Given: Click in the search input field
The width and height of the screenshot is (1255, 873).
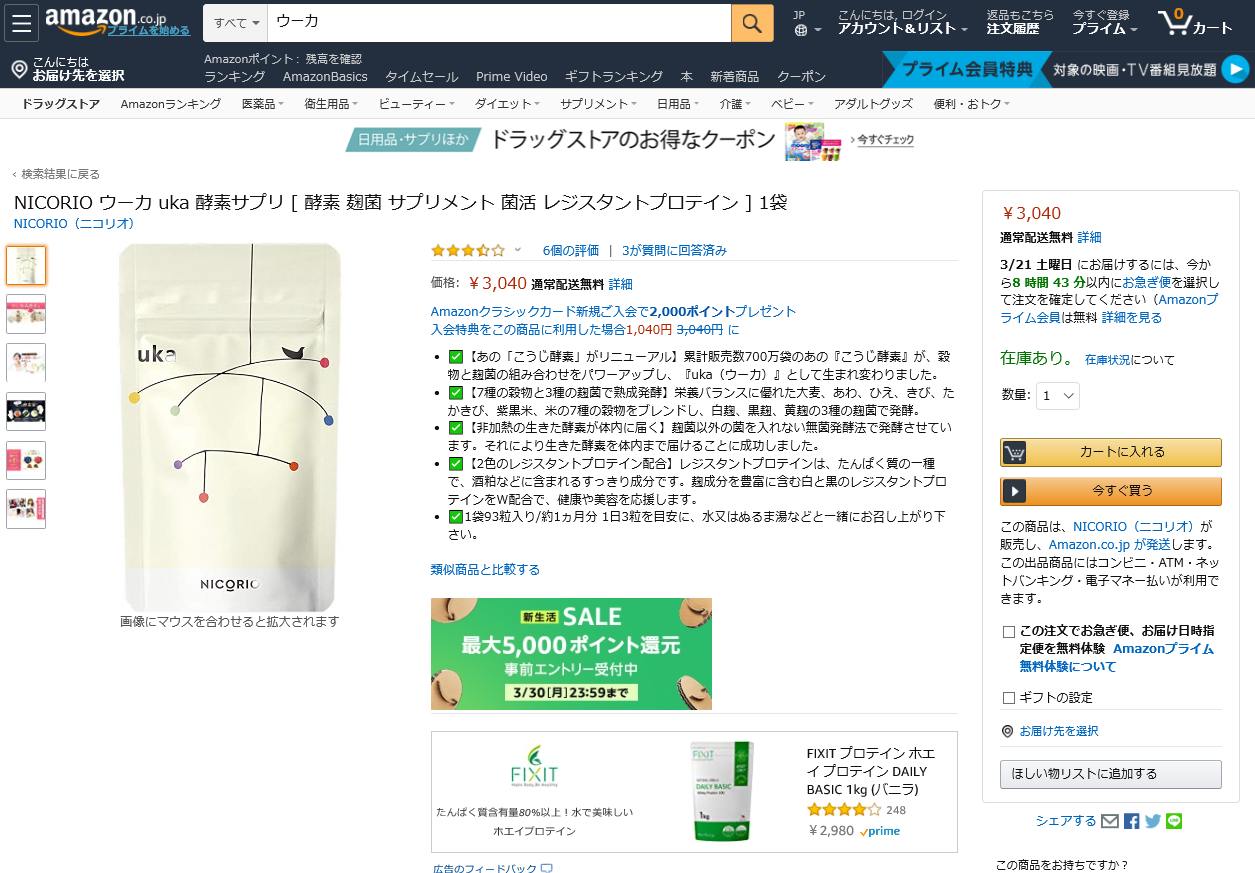Looking at the screenshot, I should click(499, 23).
